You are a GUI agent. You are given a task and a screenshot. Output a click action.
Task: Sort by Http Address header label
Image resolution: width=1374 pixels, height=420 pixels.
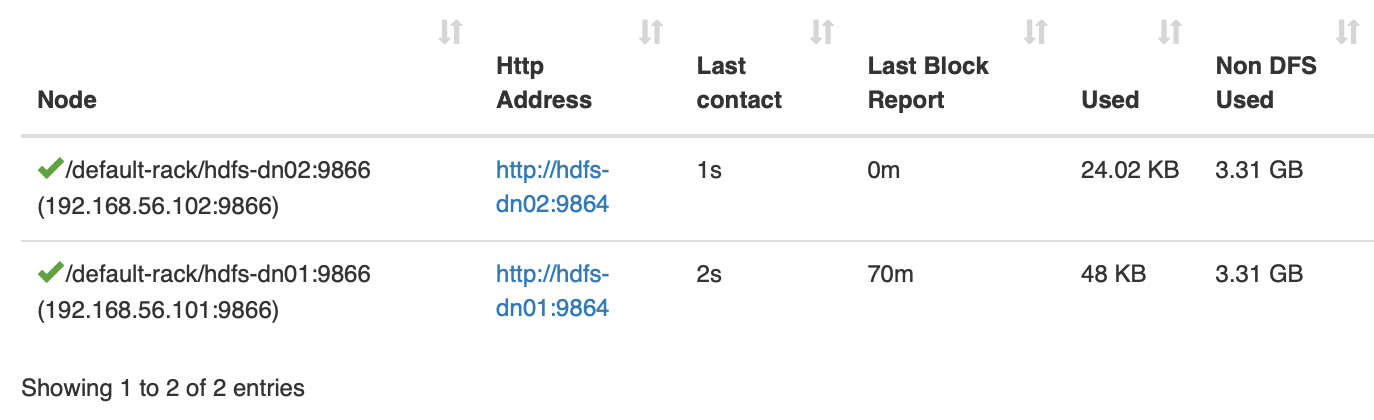point(543,83)
